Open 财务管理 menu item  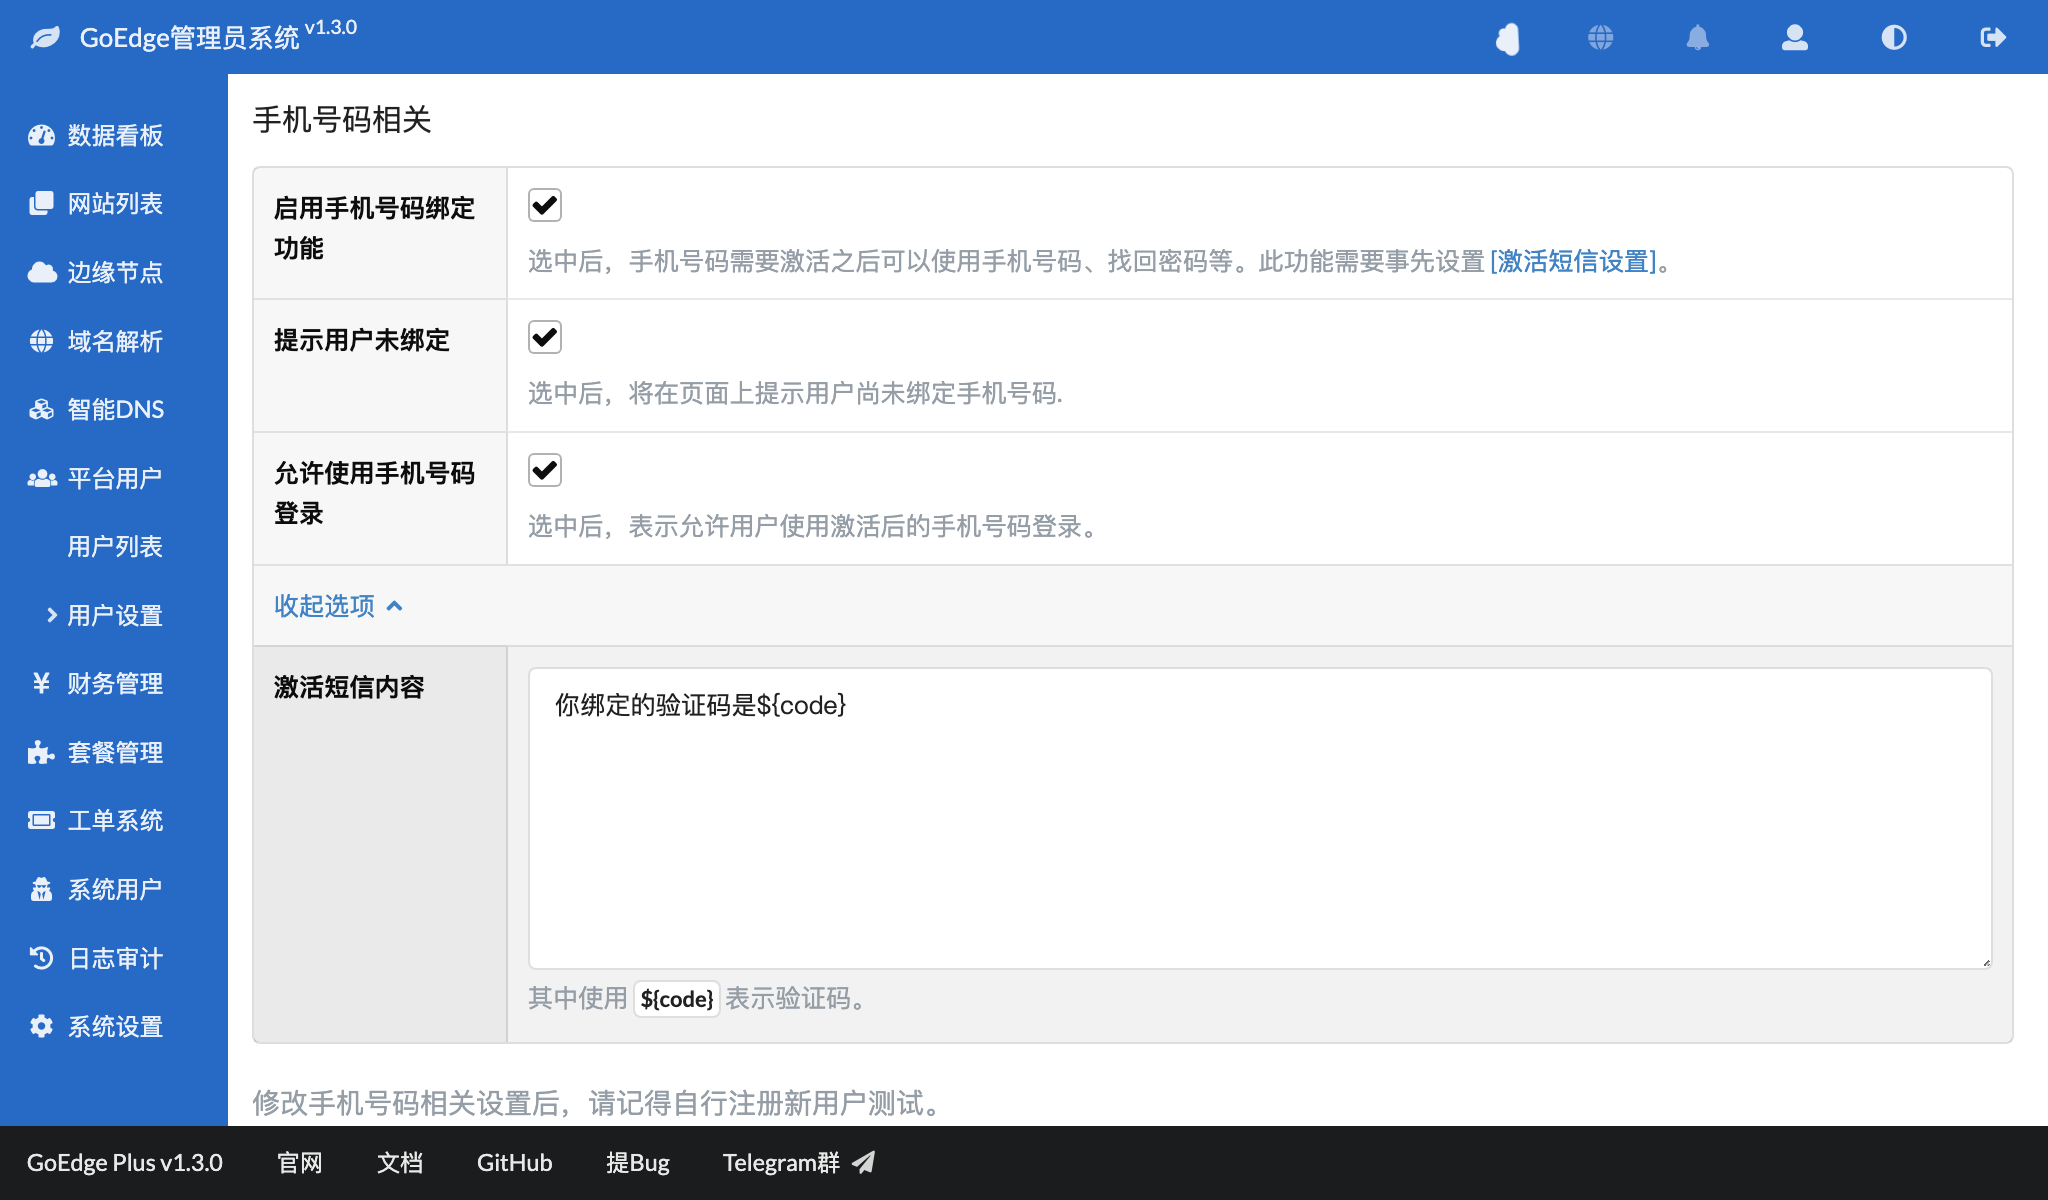click(114, 683)
